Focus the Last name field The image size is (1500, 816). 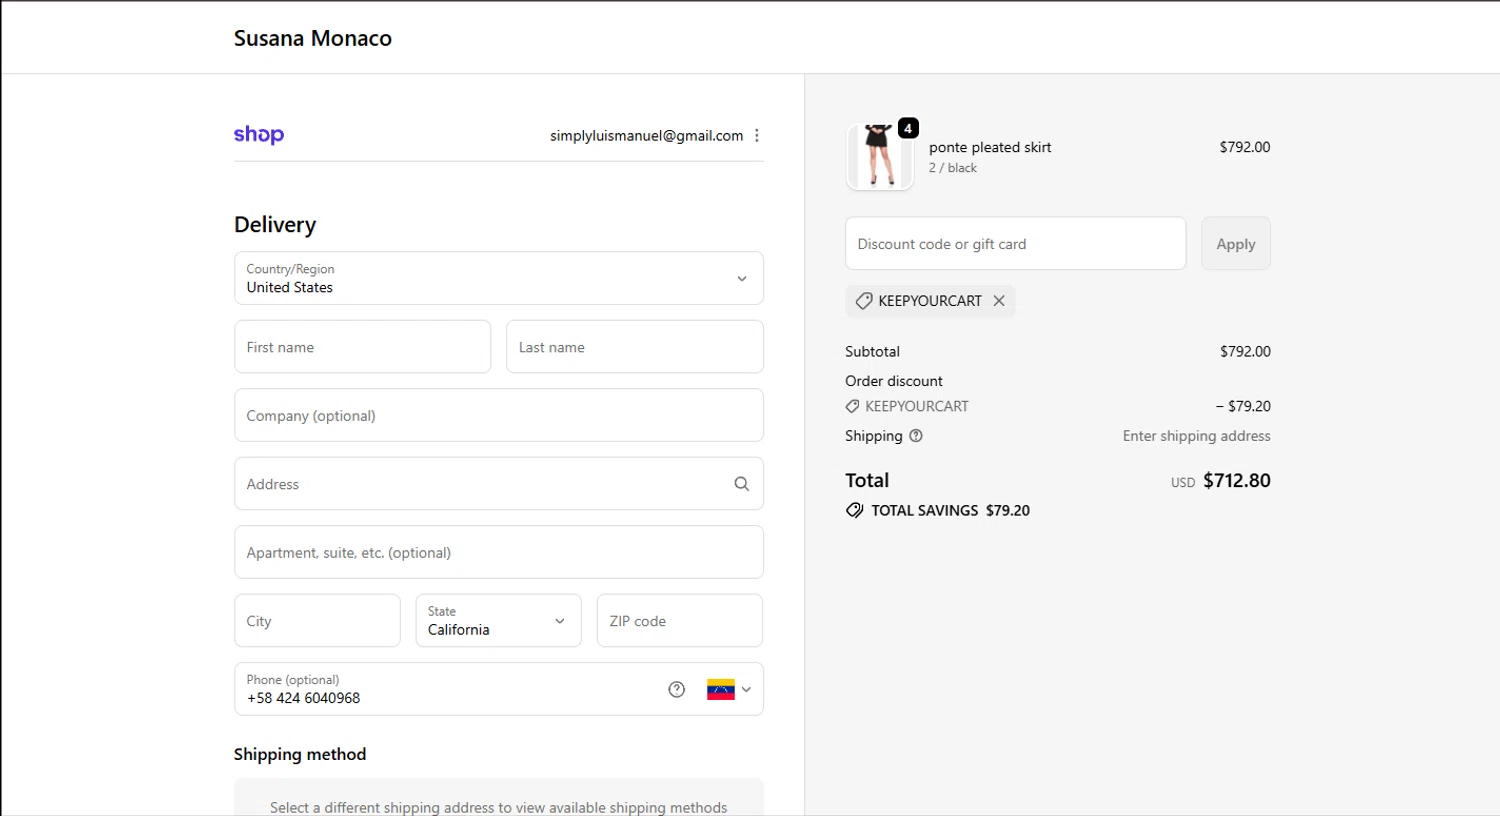point(635,347)
